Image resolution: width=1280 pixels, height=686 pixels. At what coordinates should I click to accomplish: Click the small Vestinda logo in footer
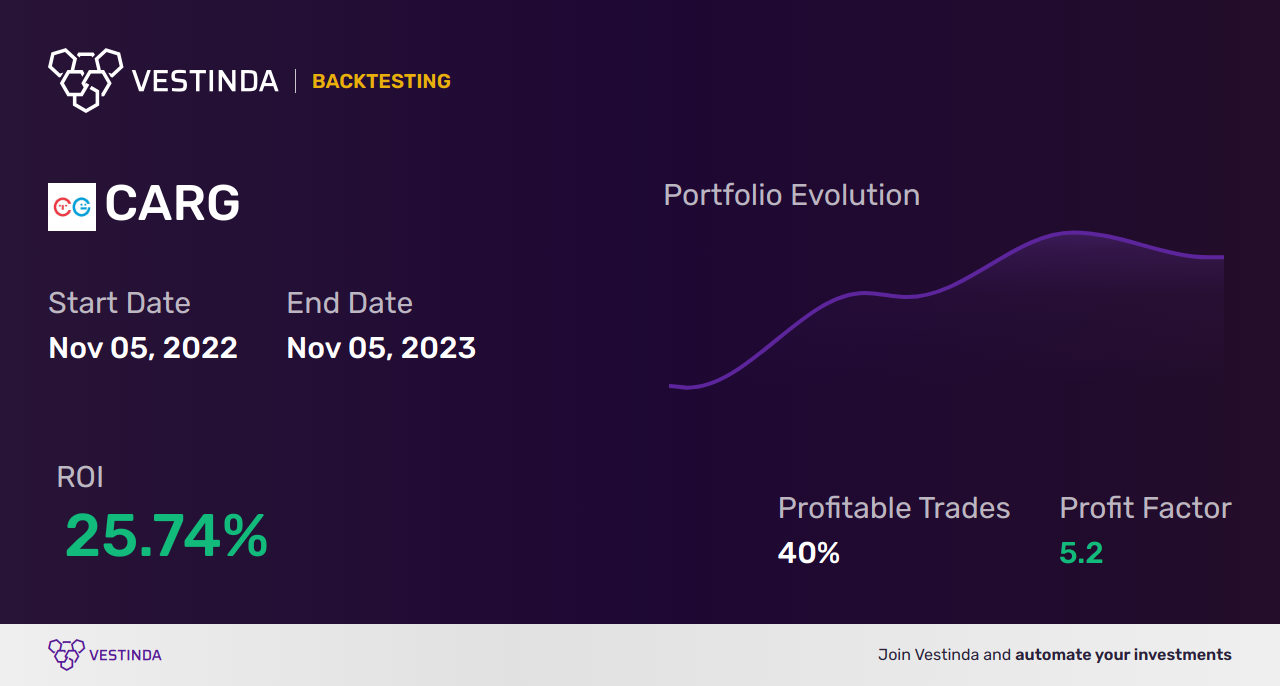click(x=66, y=655)
